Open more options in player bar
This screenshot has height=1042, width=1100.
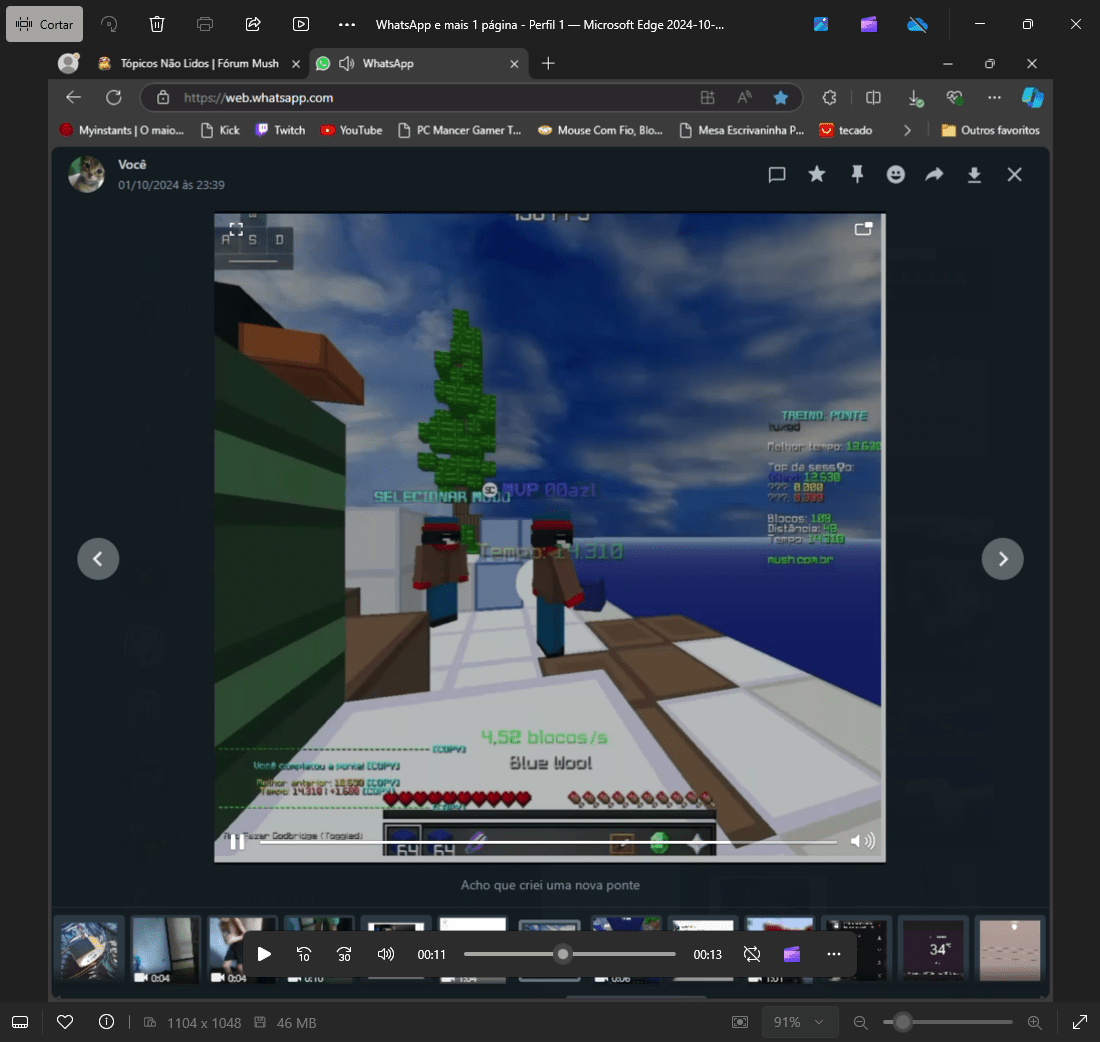[833, 954]
